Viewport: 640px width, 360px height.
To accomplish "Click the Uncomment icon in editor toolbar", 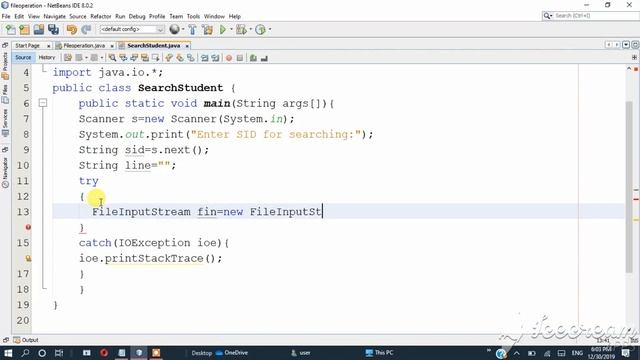I will pyautogui.click(x=264, y=58).
